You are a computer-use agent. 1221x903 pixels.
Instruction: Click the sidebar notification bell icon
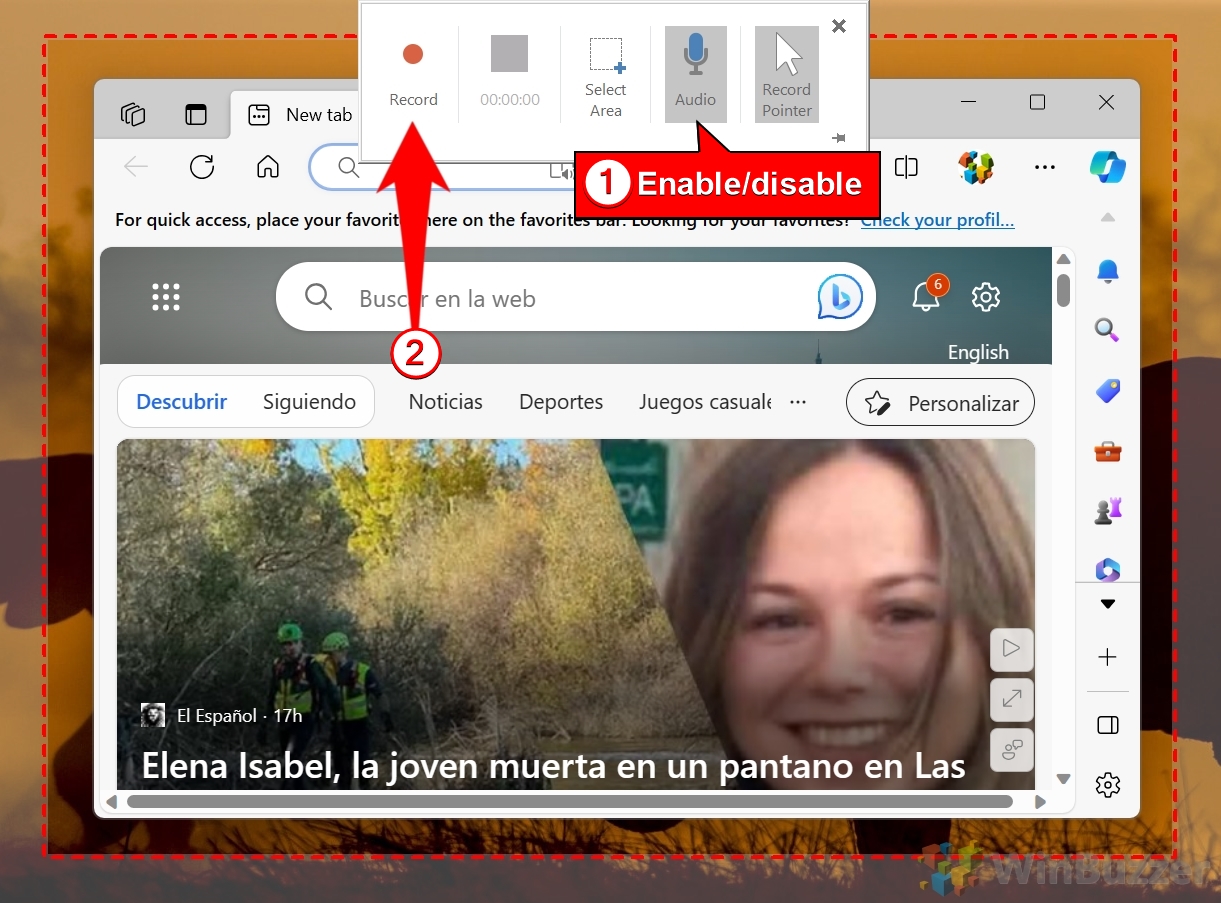tap(1108, 271)
